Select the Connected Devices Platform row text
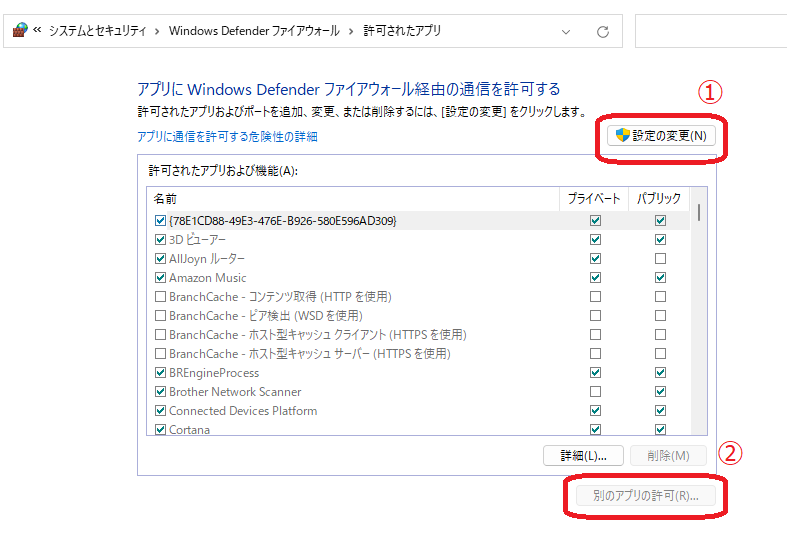Screen dimensions: 787x557 (243, 411)
